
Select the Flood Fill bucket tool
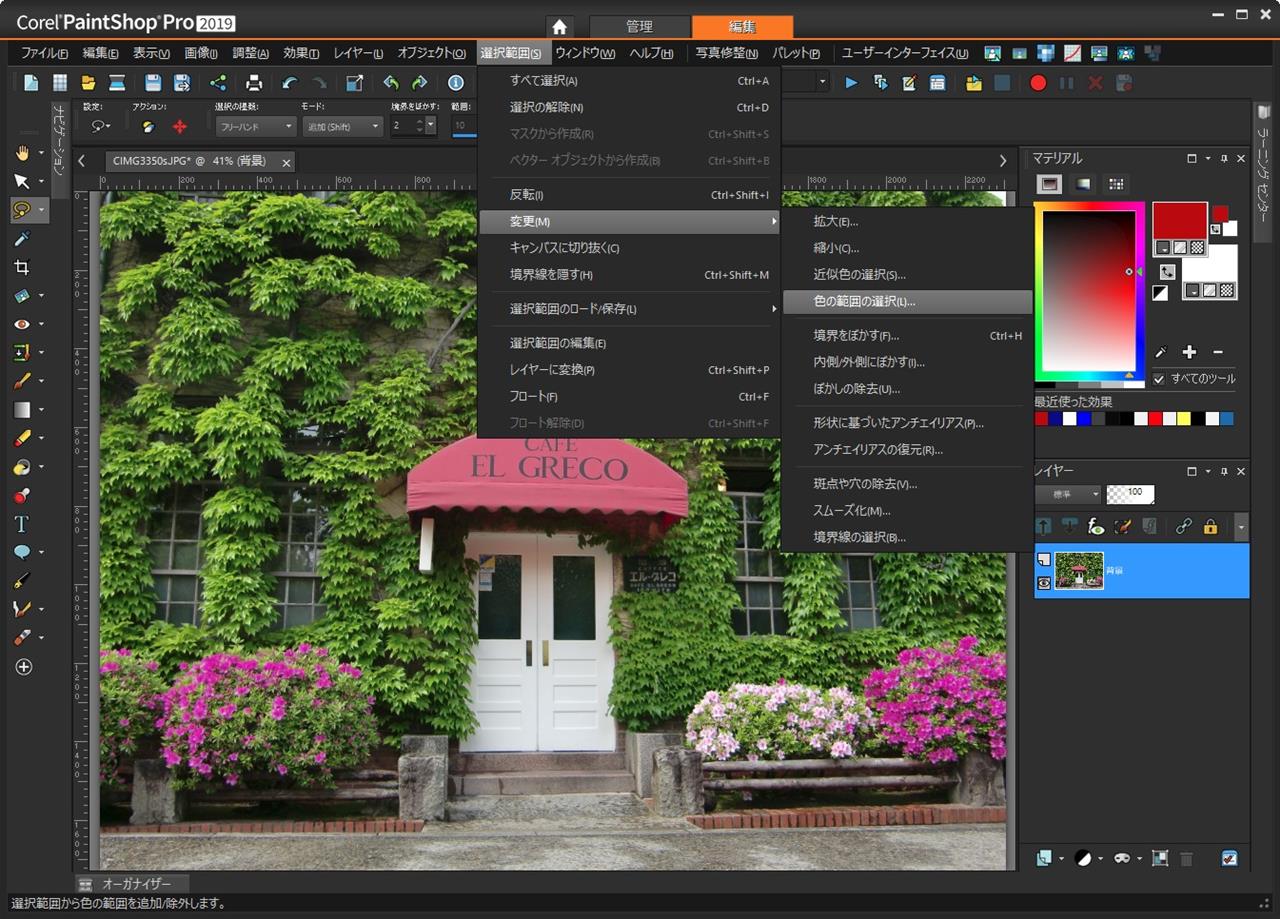21,467
